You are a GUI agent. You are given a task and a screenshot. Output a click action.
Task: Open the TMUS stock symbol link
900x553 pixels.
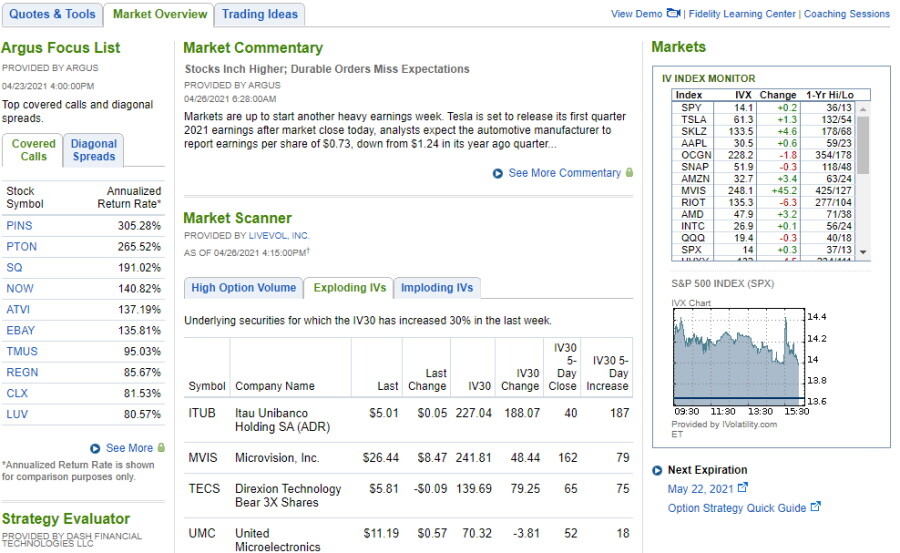tap(22, 351)
